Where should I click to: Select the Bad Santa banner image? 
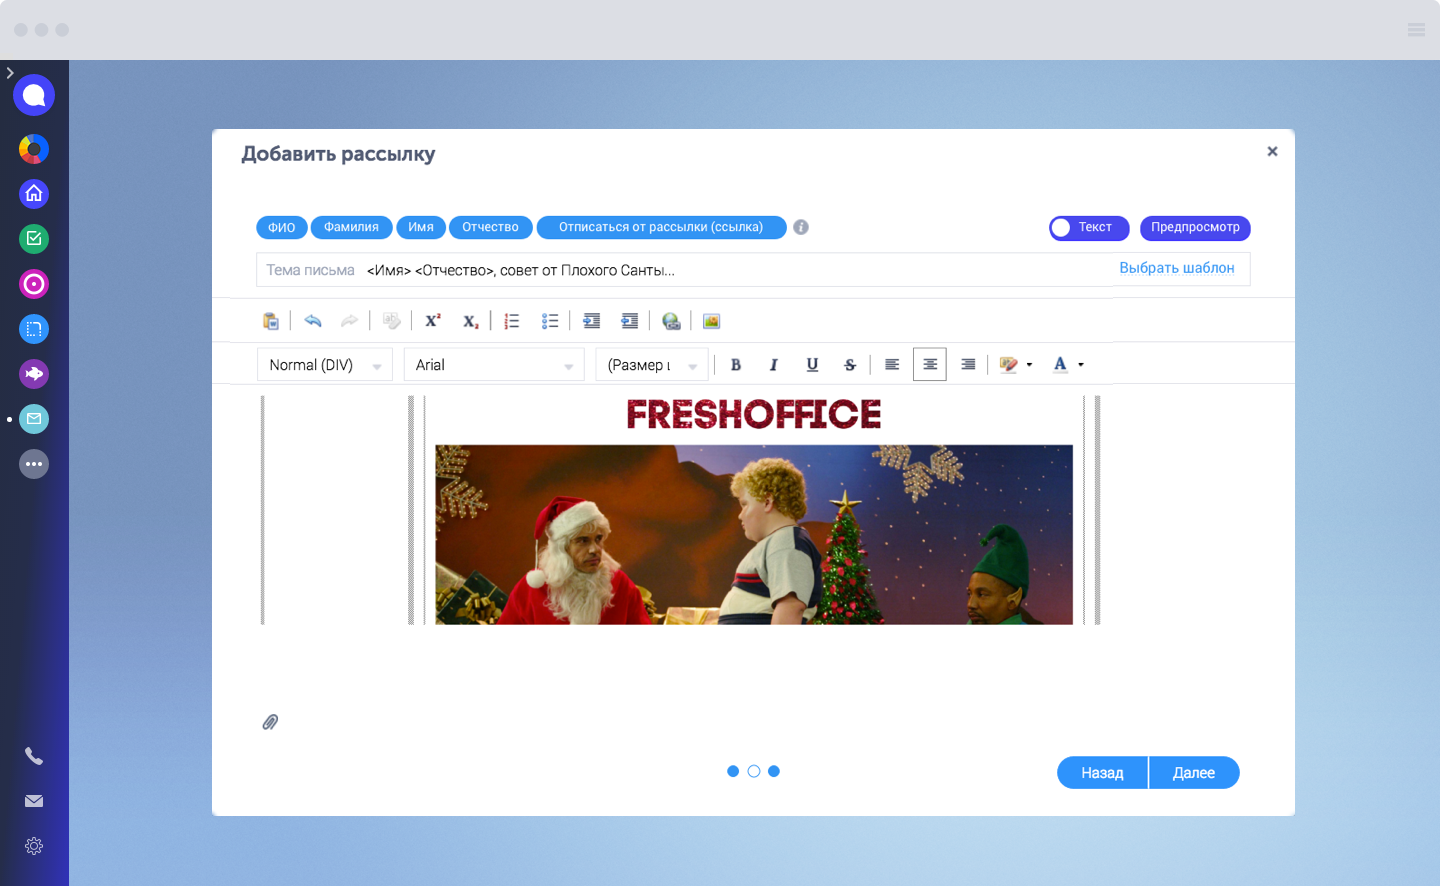[754, 535]
